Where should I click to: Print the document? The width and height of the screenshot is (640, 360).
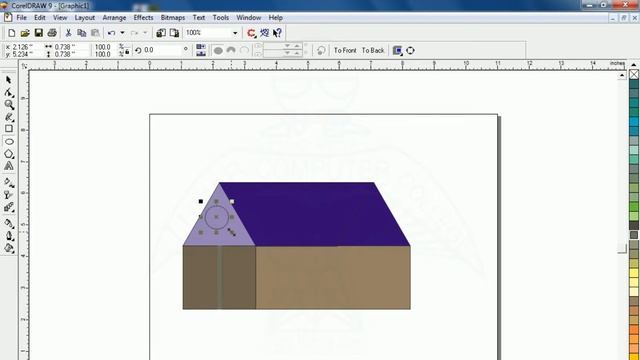pyautogui.click(x=52, y=33)
